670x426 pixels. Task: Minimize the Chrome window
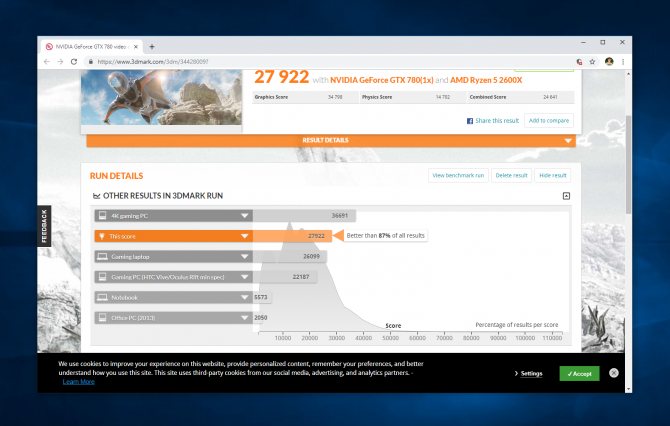pos(584,43)
